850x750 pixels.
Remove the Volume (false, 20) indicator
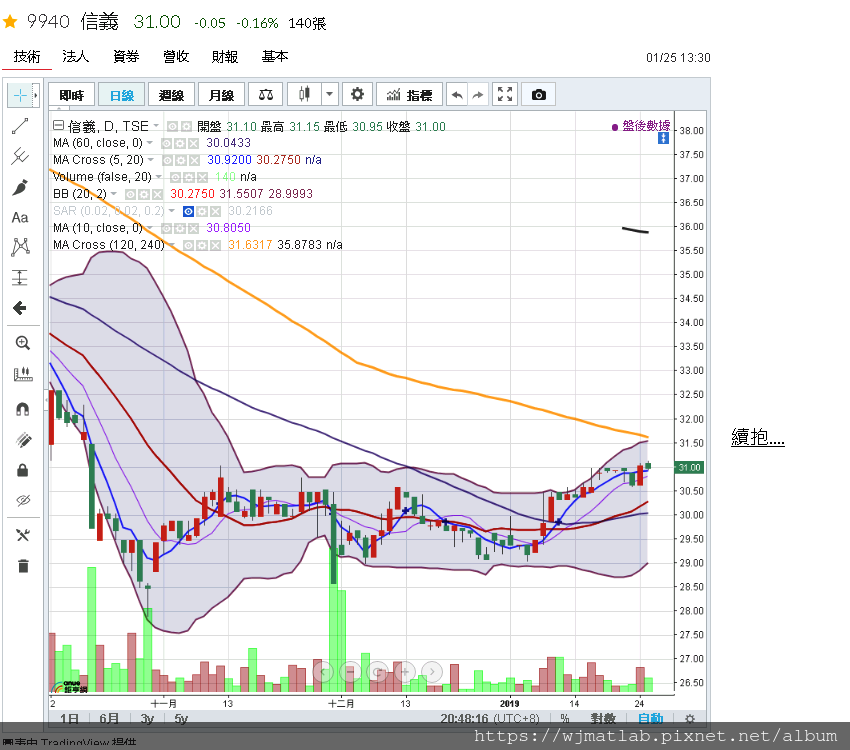[202, 178]
